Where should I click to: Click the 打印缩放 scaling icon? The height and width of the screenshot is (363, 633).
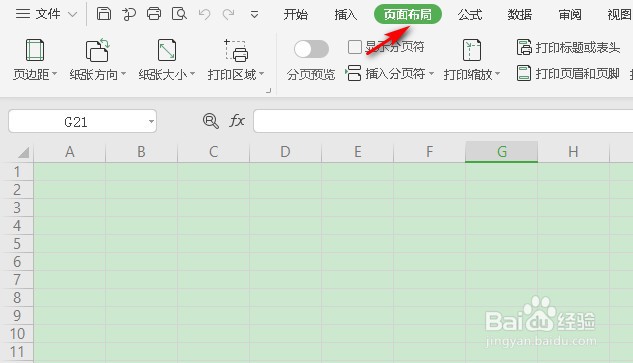click(472, 50)
